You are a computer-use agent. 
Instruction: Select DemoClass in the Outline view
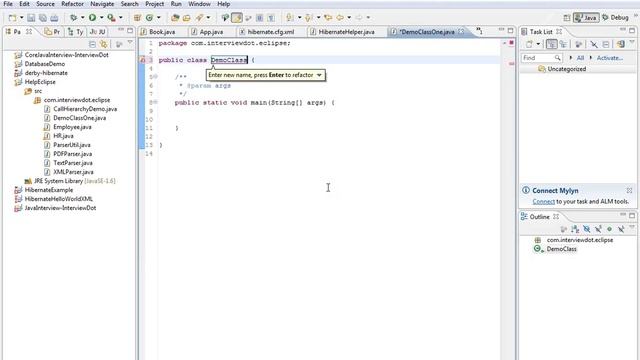point(561,249)
